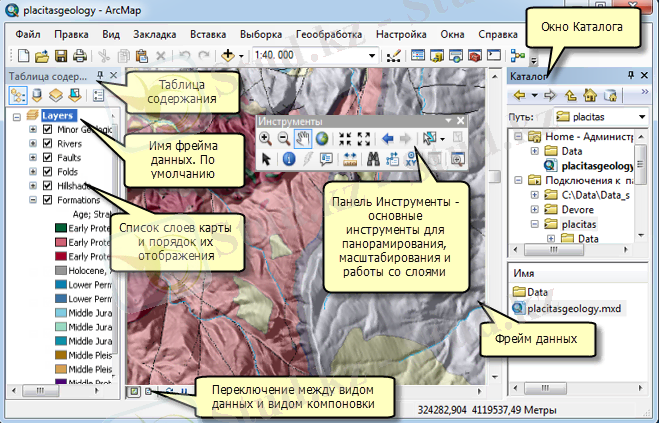Click the Add Data button

(228, 56)
